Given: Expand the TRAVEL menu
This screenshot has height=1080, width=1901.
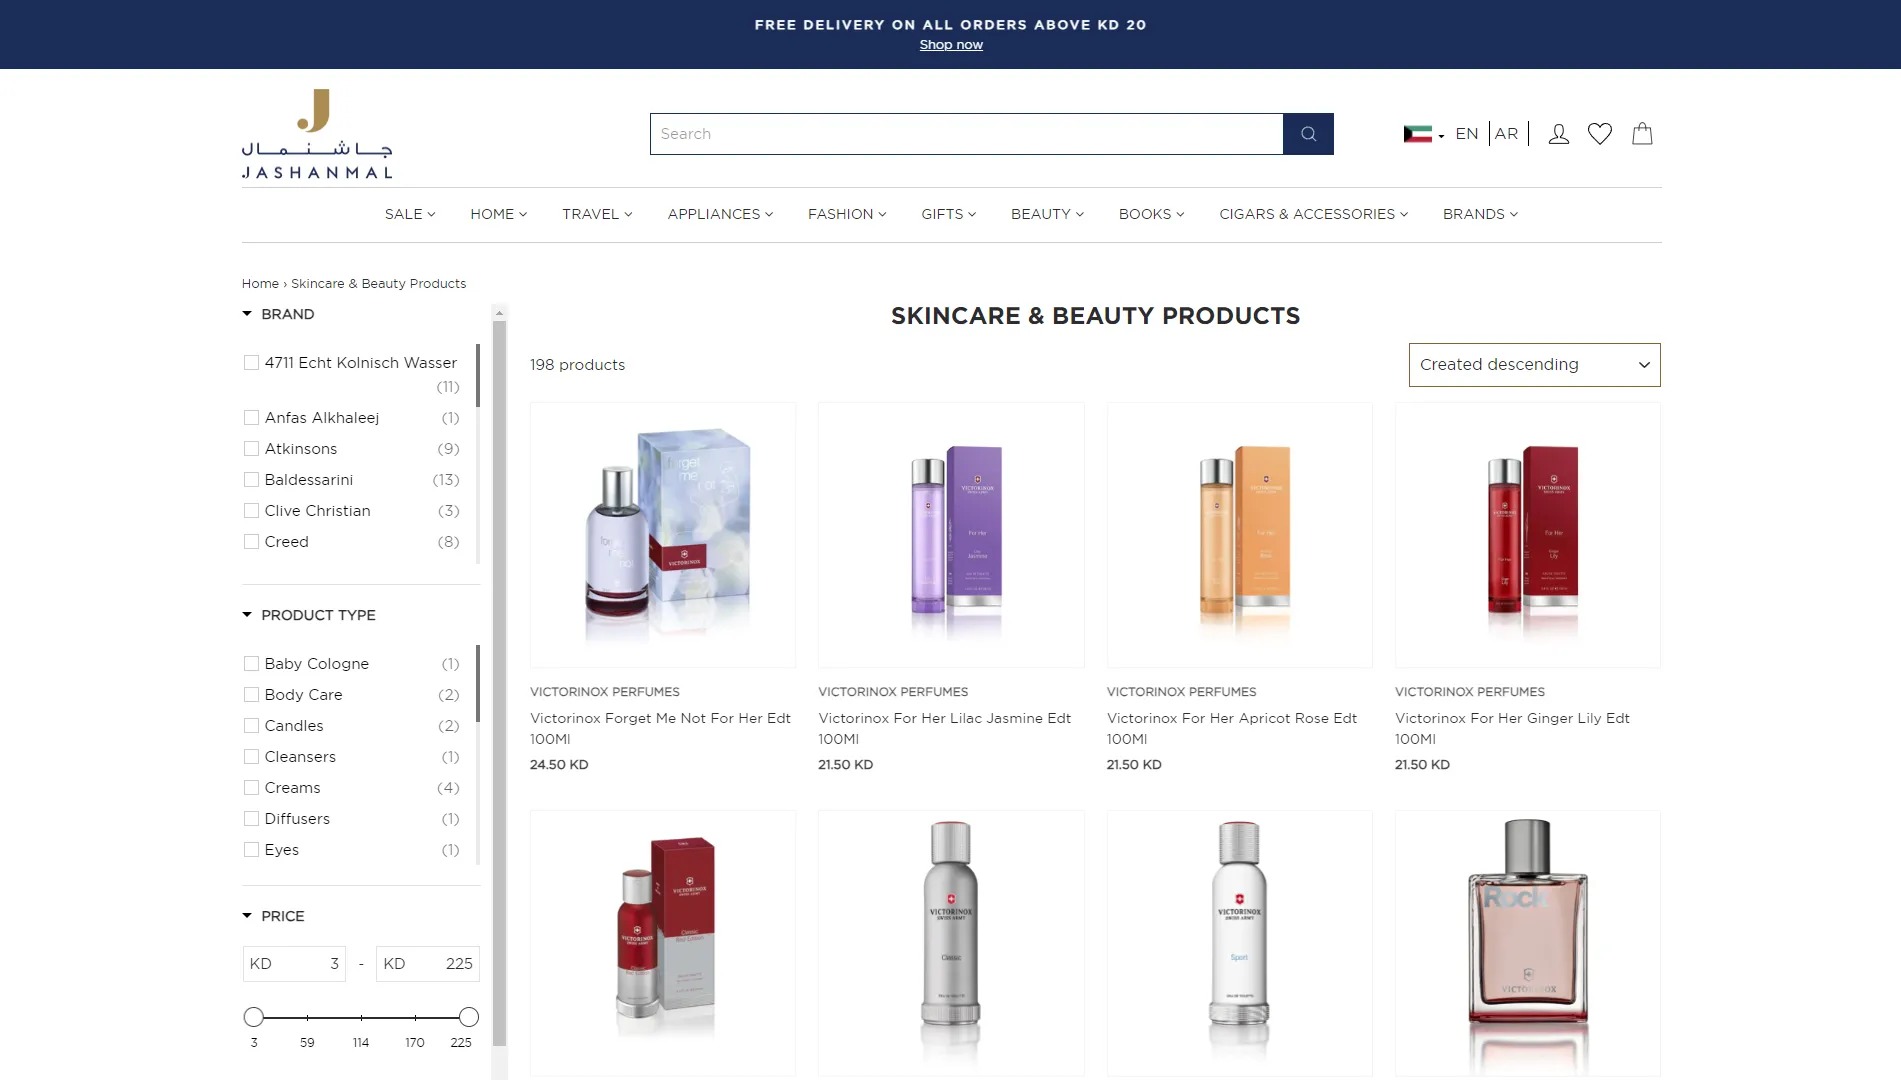Looking at the screenshot, I should coord(597,214).
